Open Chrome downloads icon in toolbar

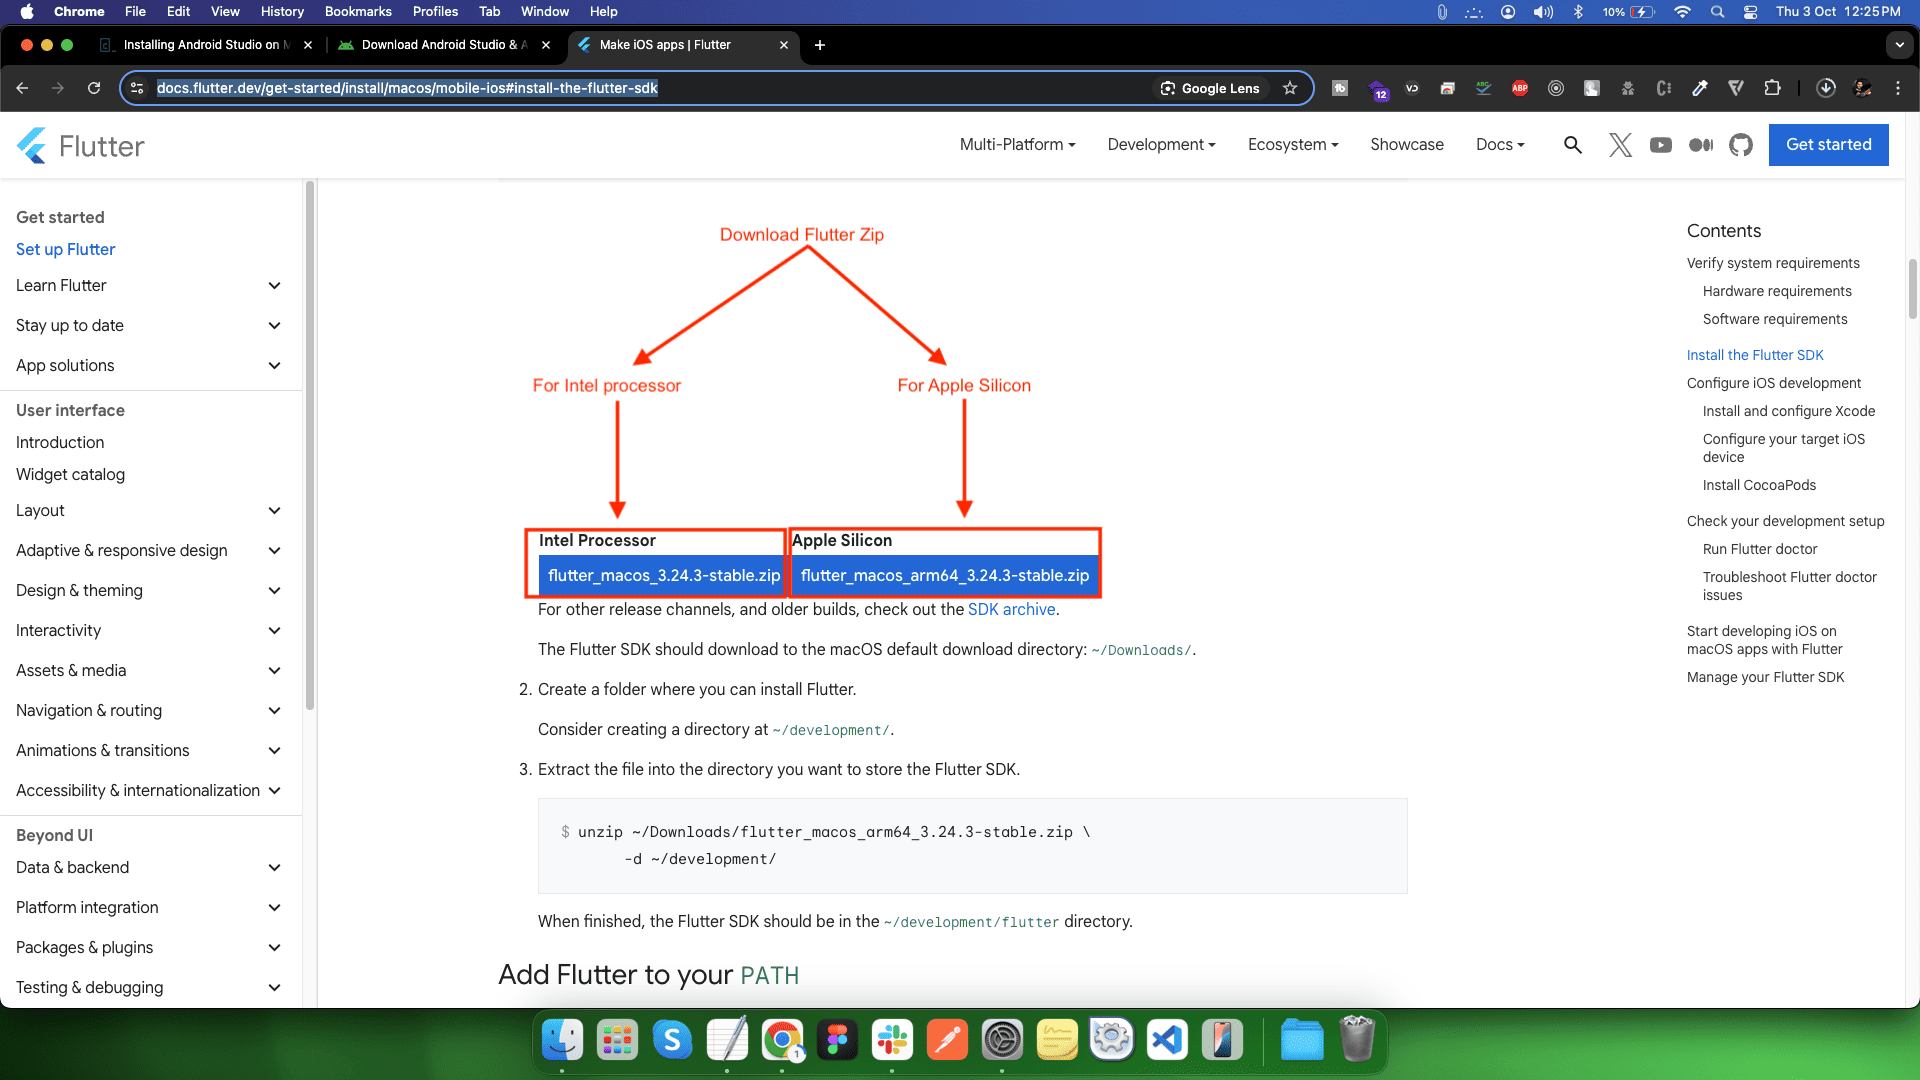pyautogui.click(x=1826, y=88)
